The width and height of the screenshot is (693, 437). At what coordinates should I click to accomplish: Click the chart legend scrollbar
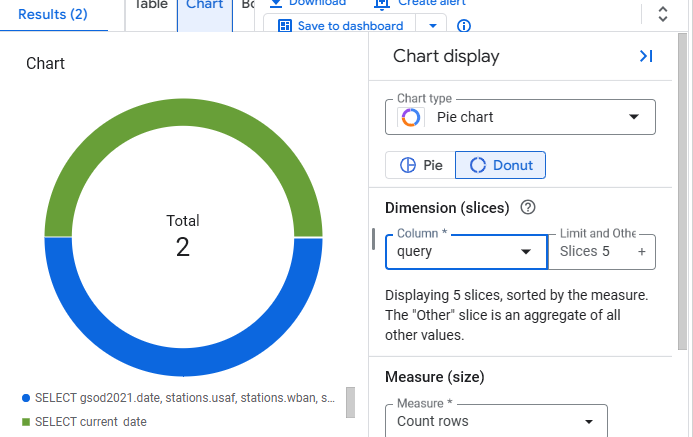[350, 402]
